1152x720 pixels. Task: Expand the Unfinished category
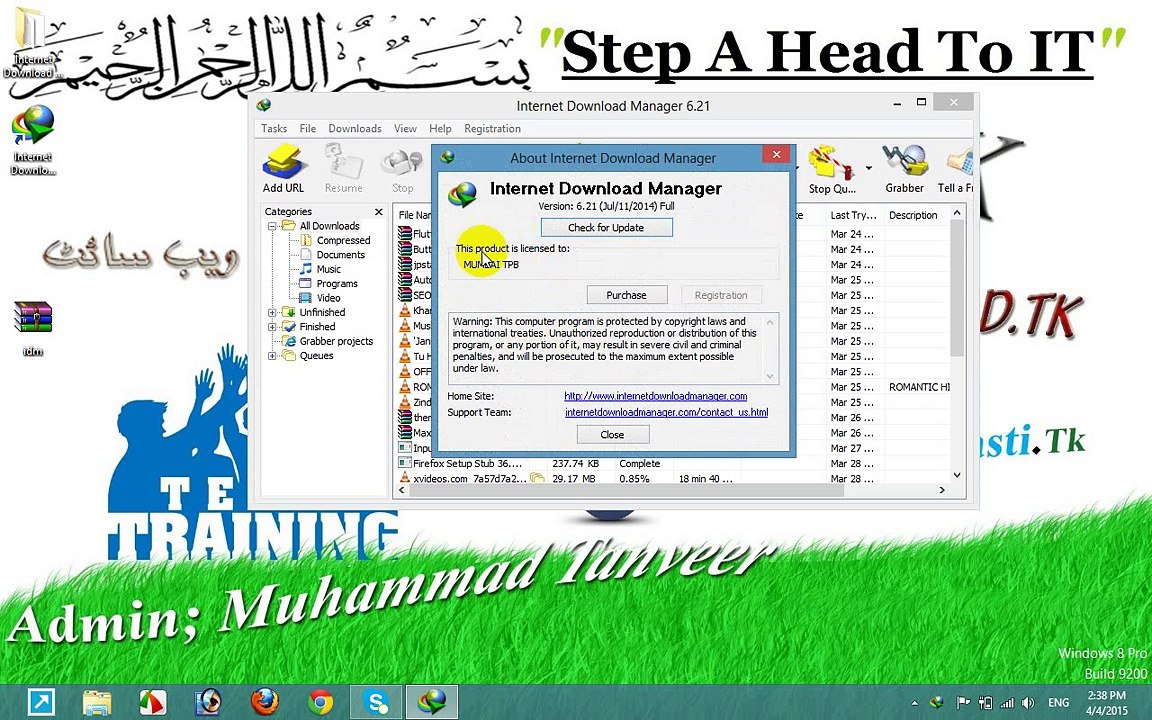click(272, 312)
